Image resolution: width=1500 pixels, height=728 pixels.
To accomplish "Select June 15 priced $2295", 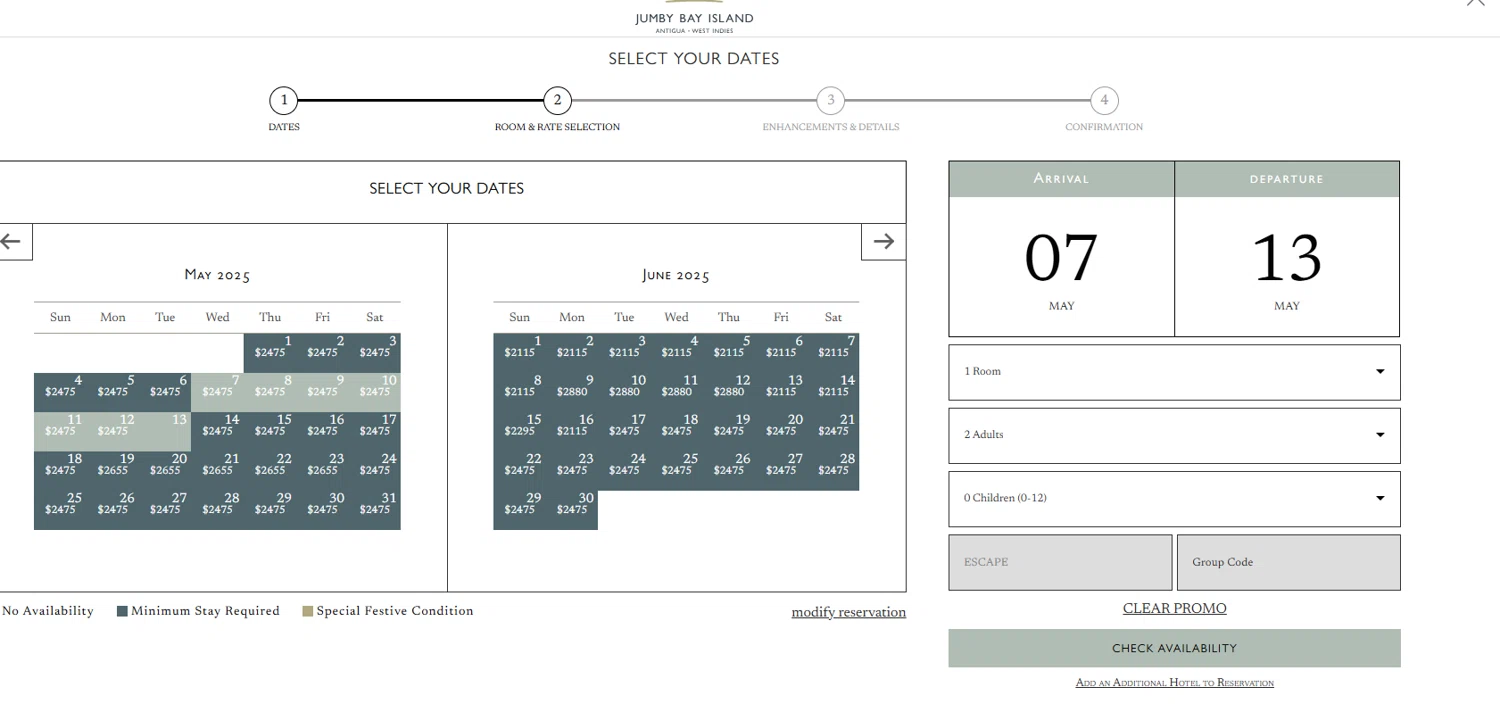I will 519,431.
